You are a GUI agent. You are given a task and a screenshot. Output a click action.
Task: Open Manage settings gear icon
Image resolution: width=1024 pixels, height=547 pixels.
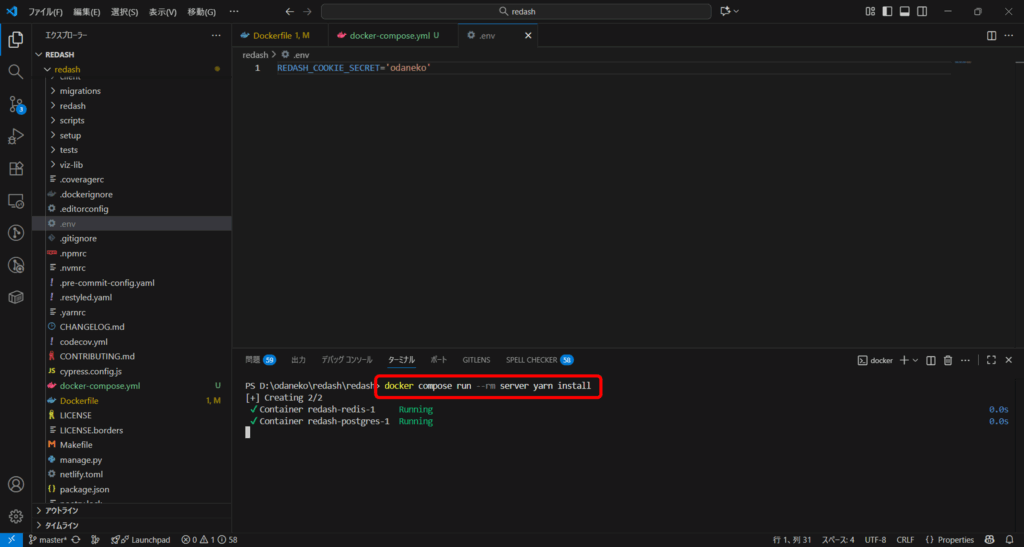(15, 516)
